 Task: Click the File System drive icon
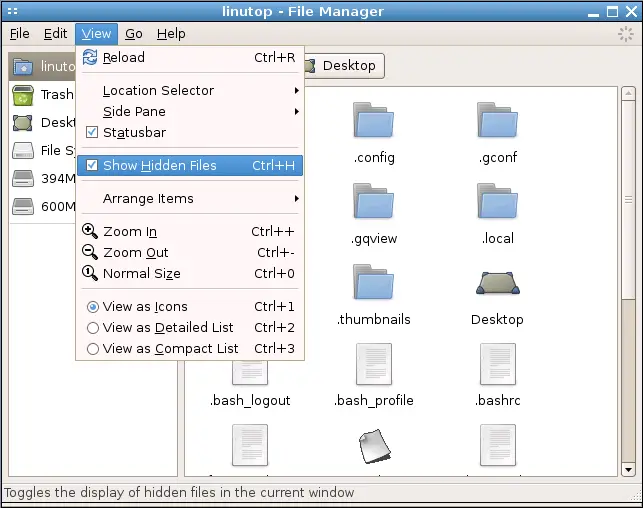coord(23,150)
